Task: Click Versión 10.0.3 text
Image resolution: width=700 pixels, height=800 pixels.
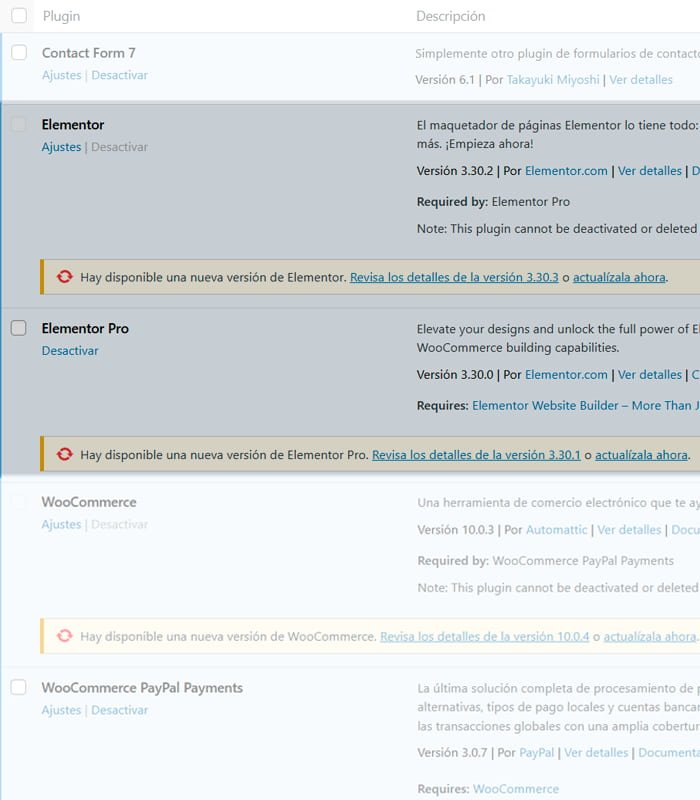Action: [x=456, y=530]
